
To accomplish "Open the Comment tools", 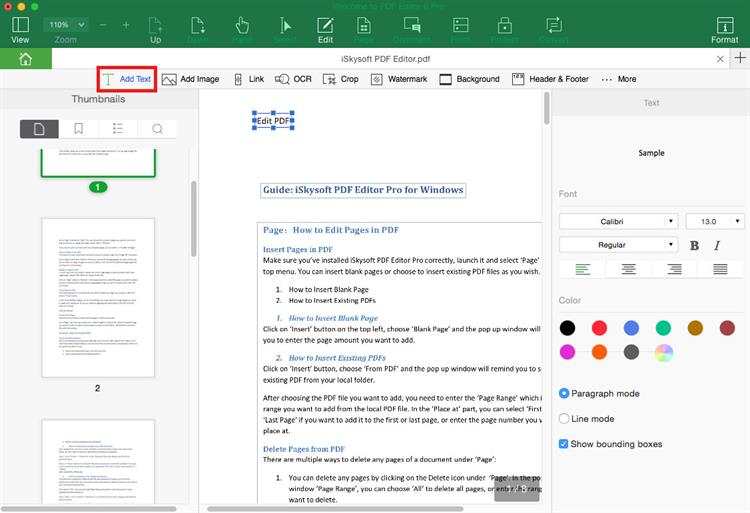I will coord(411,30).
